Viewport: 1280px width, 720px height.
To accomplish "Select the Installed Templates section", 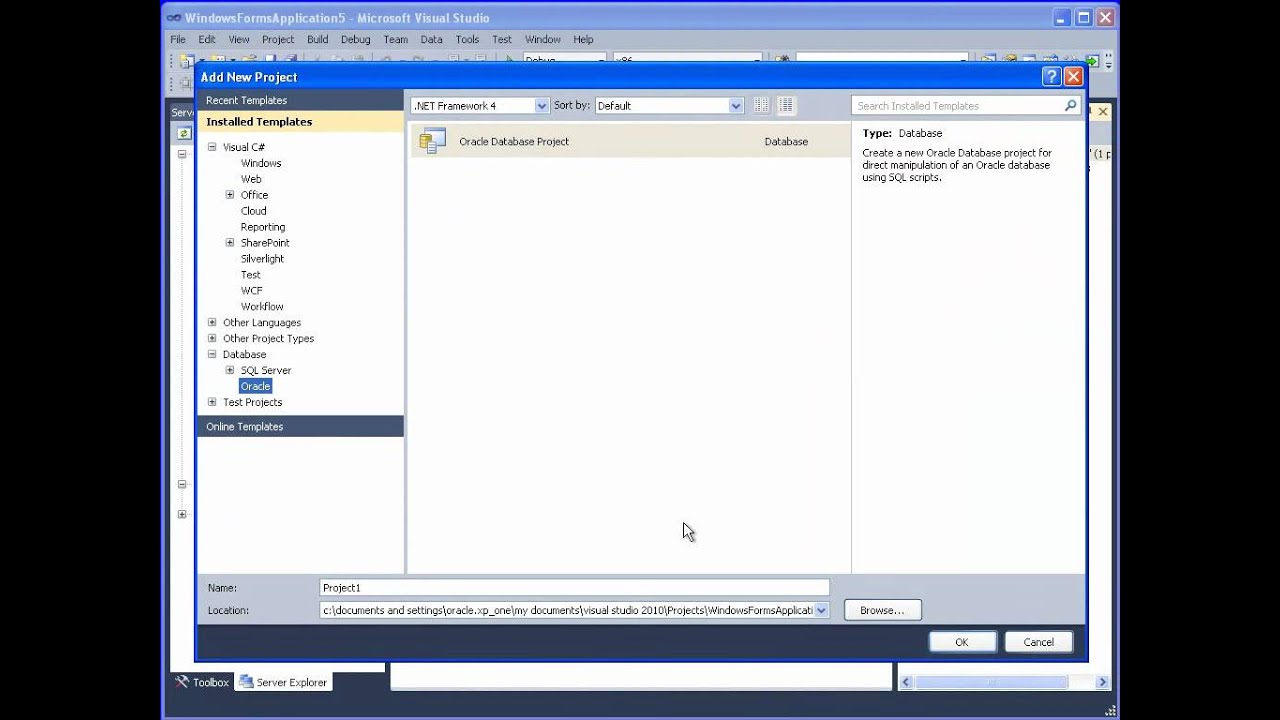I will click(x=300, y=122).
